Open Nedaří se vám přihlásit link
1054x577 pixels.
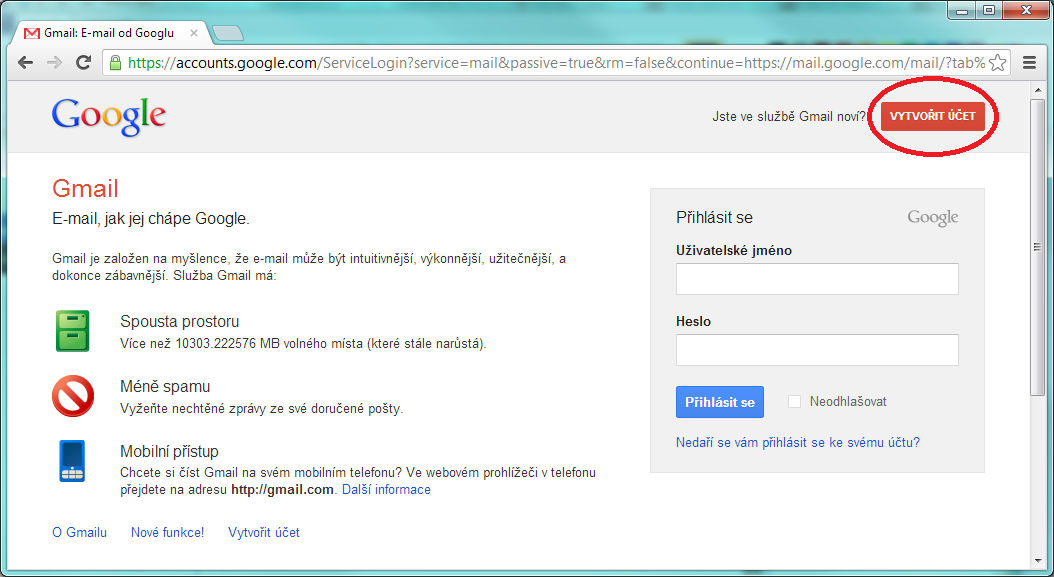[798, 443]
